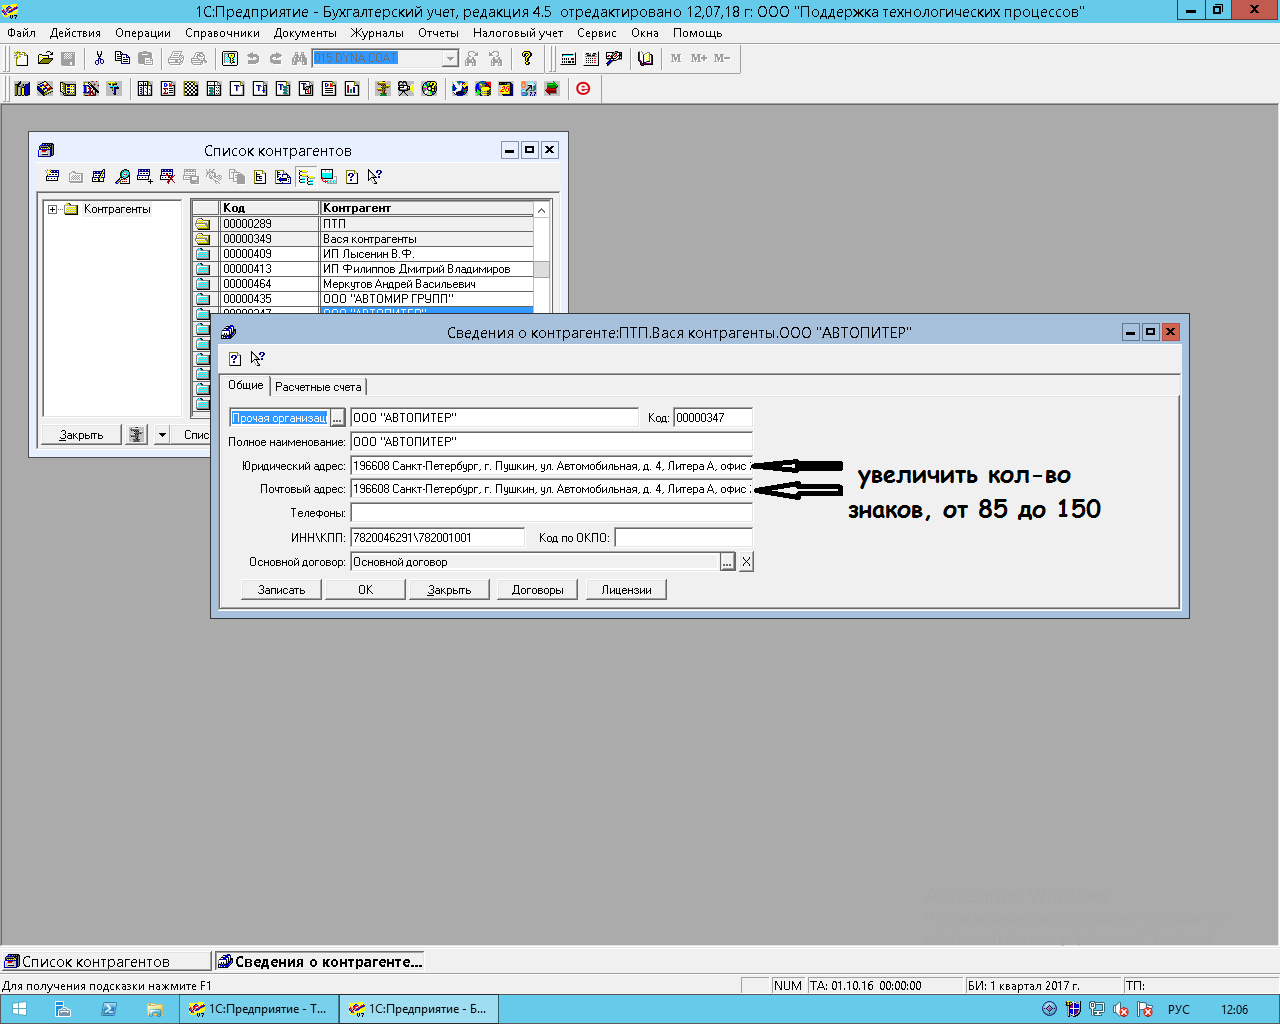Viewport: 1280px width, 1024px height.
Task: Click the delete row icon with red X
Action: [x=168, y=177]
